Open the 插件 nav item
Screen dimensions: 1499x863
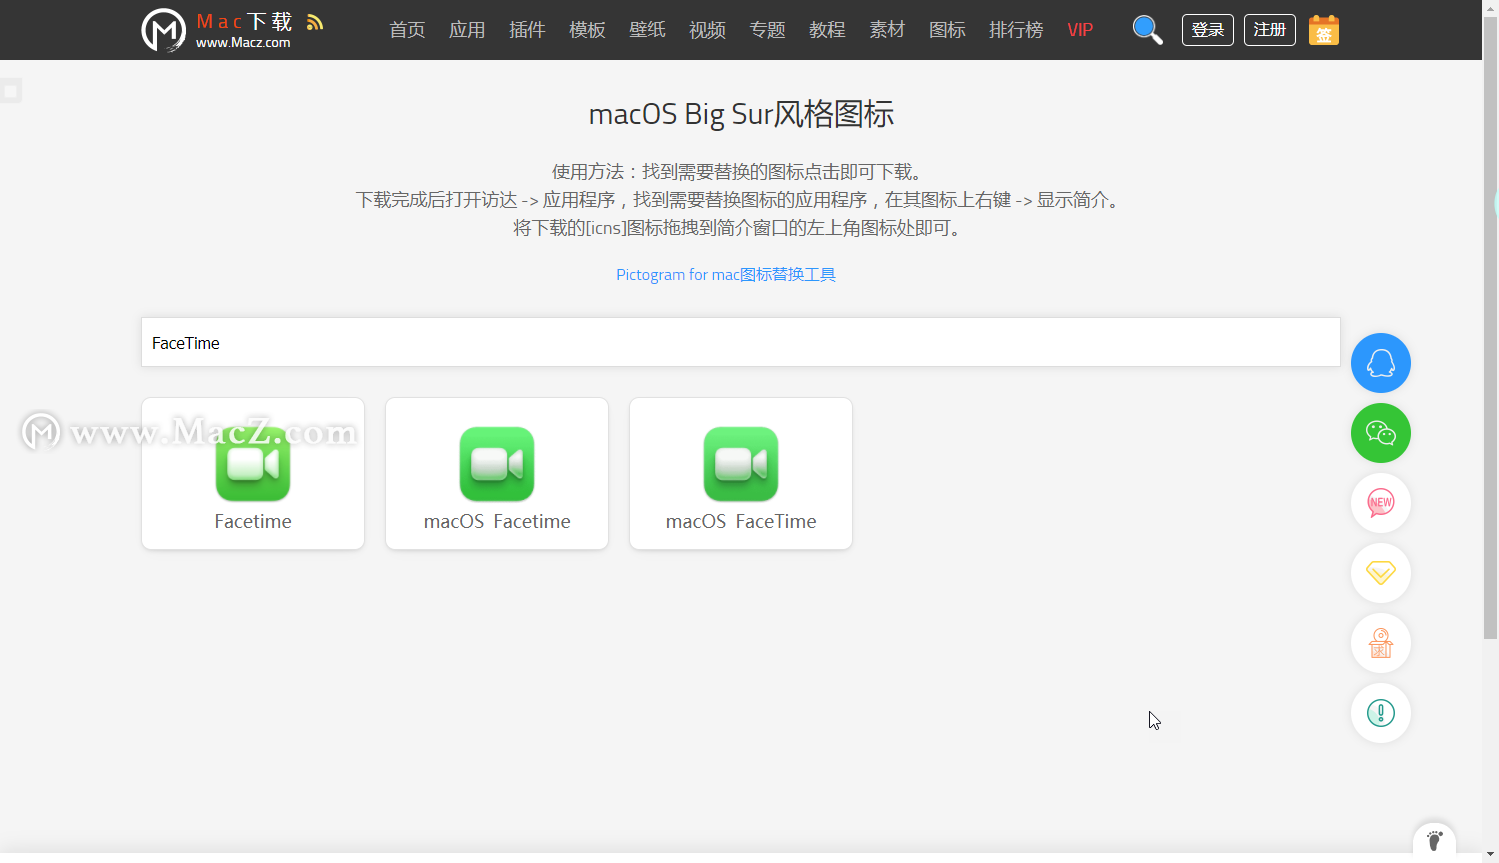click(527, 30)
